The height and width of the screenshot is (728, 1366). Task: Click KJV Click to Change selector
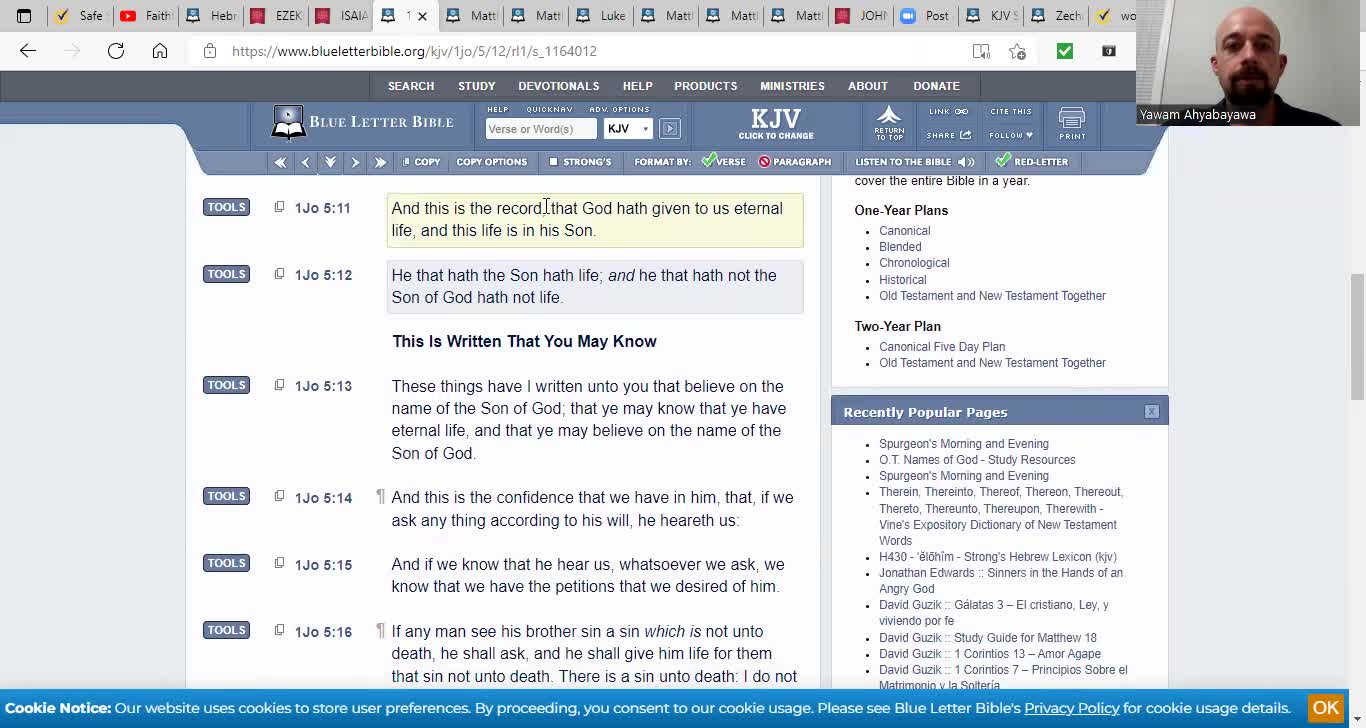(776, 123)
